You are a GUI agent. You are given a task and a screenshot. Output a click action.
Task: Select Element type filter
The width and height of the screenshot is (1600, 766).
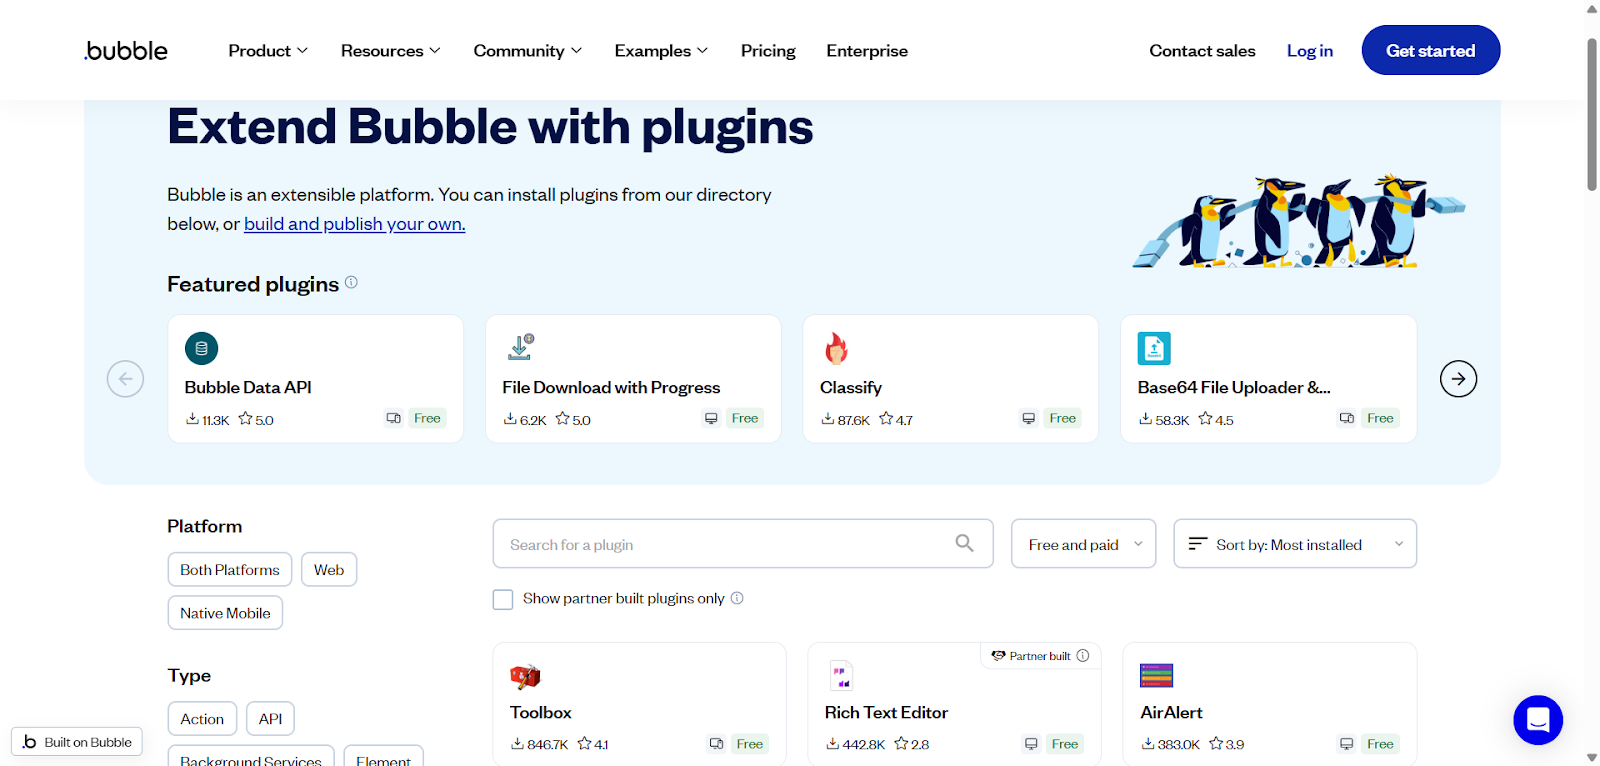click(x=383, y=756)
